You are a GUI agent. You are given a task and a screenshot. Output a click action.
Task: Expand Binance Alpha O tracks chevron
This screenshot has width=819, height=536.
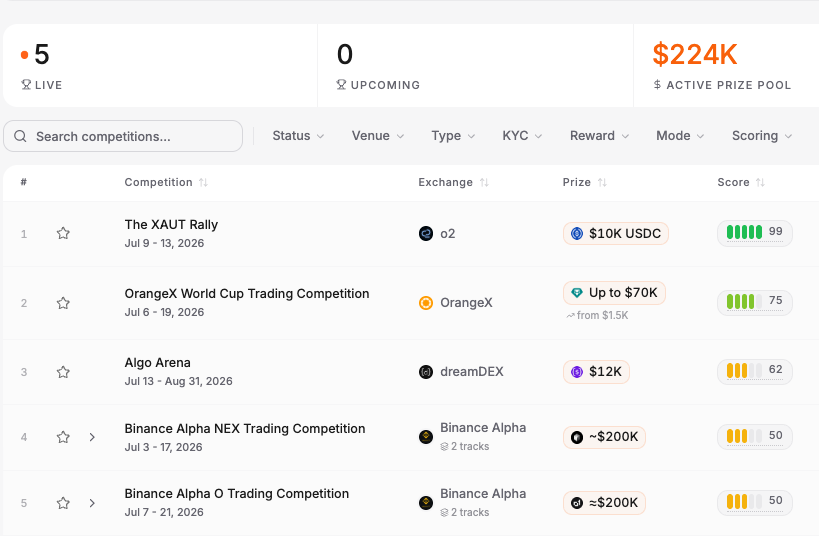click(x=92, y=503)
